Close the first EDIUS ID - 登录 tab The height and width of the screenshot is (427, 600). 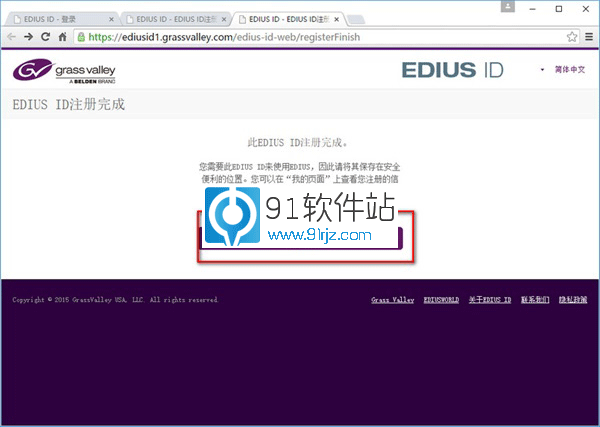pos(113,18)
